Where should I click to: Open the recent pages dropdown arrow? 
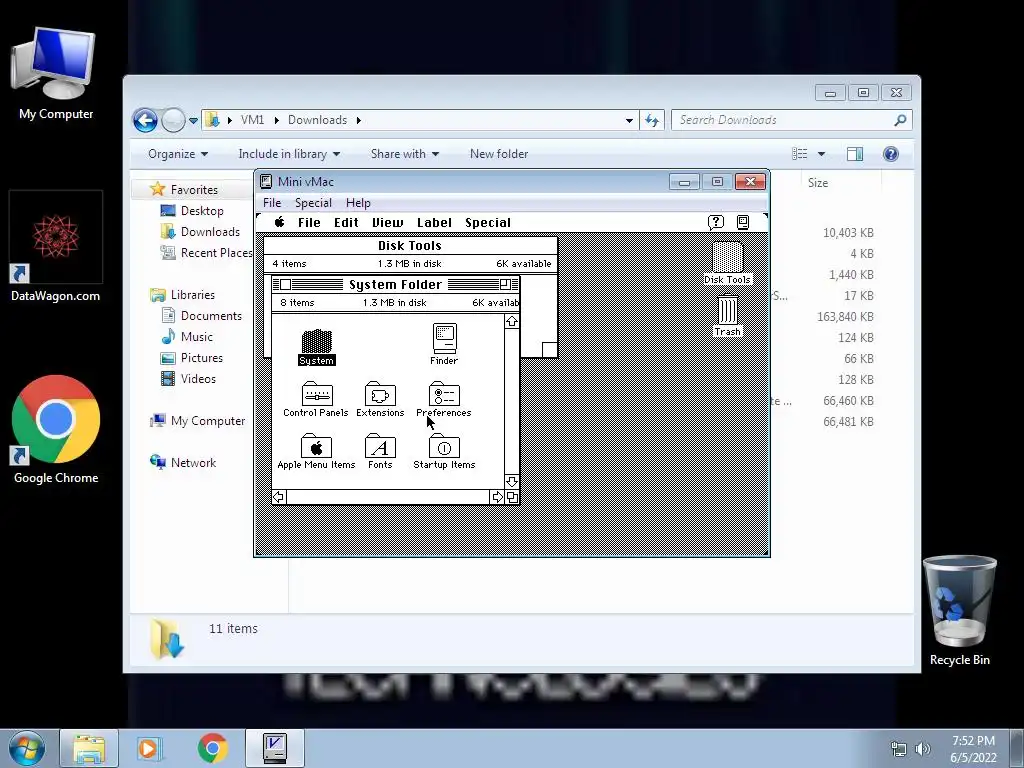click(193, 121)
